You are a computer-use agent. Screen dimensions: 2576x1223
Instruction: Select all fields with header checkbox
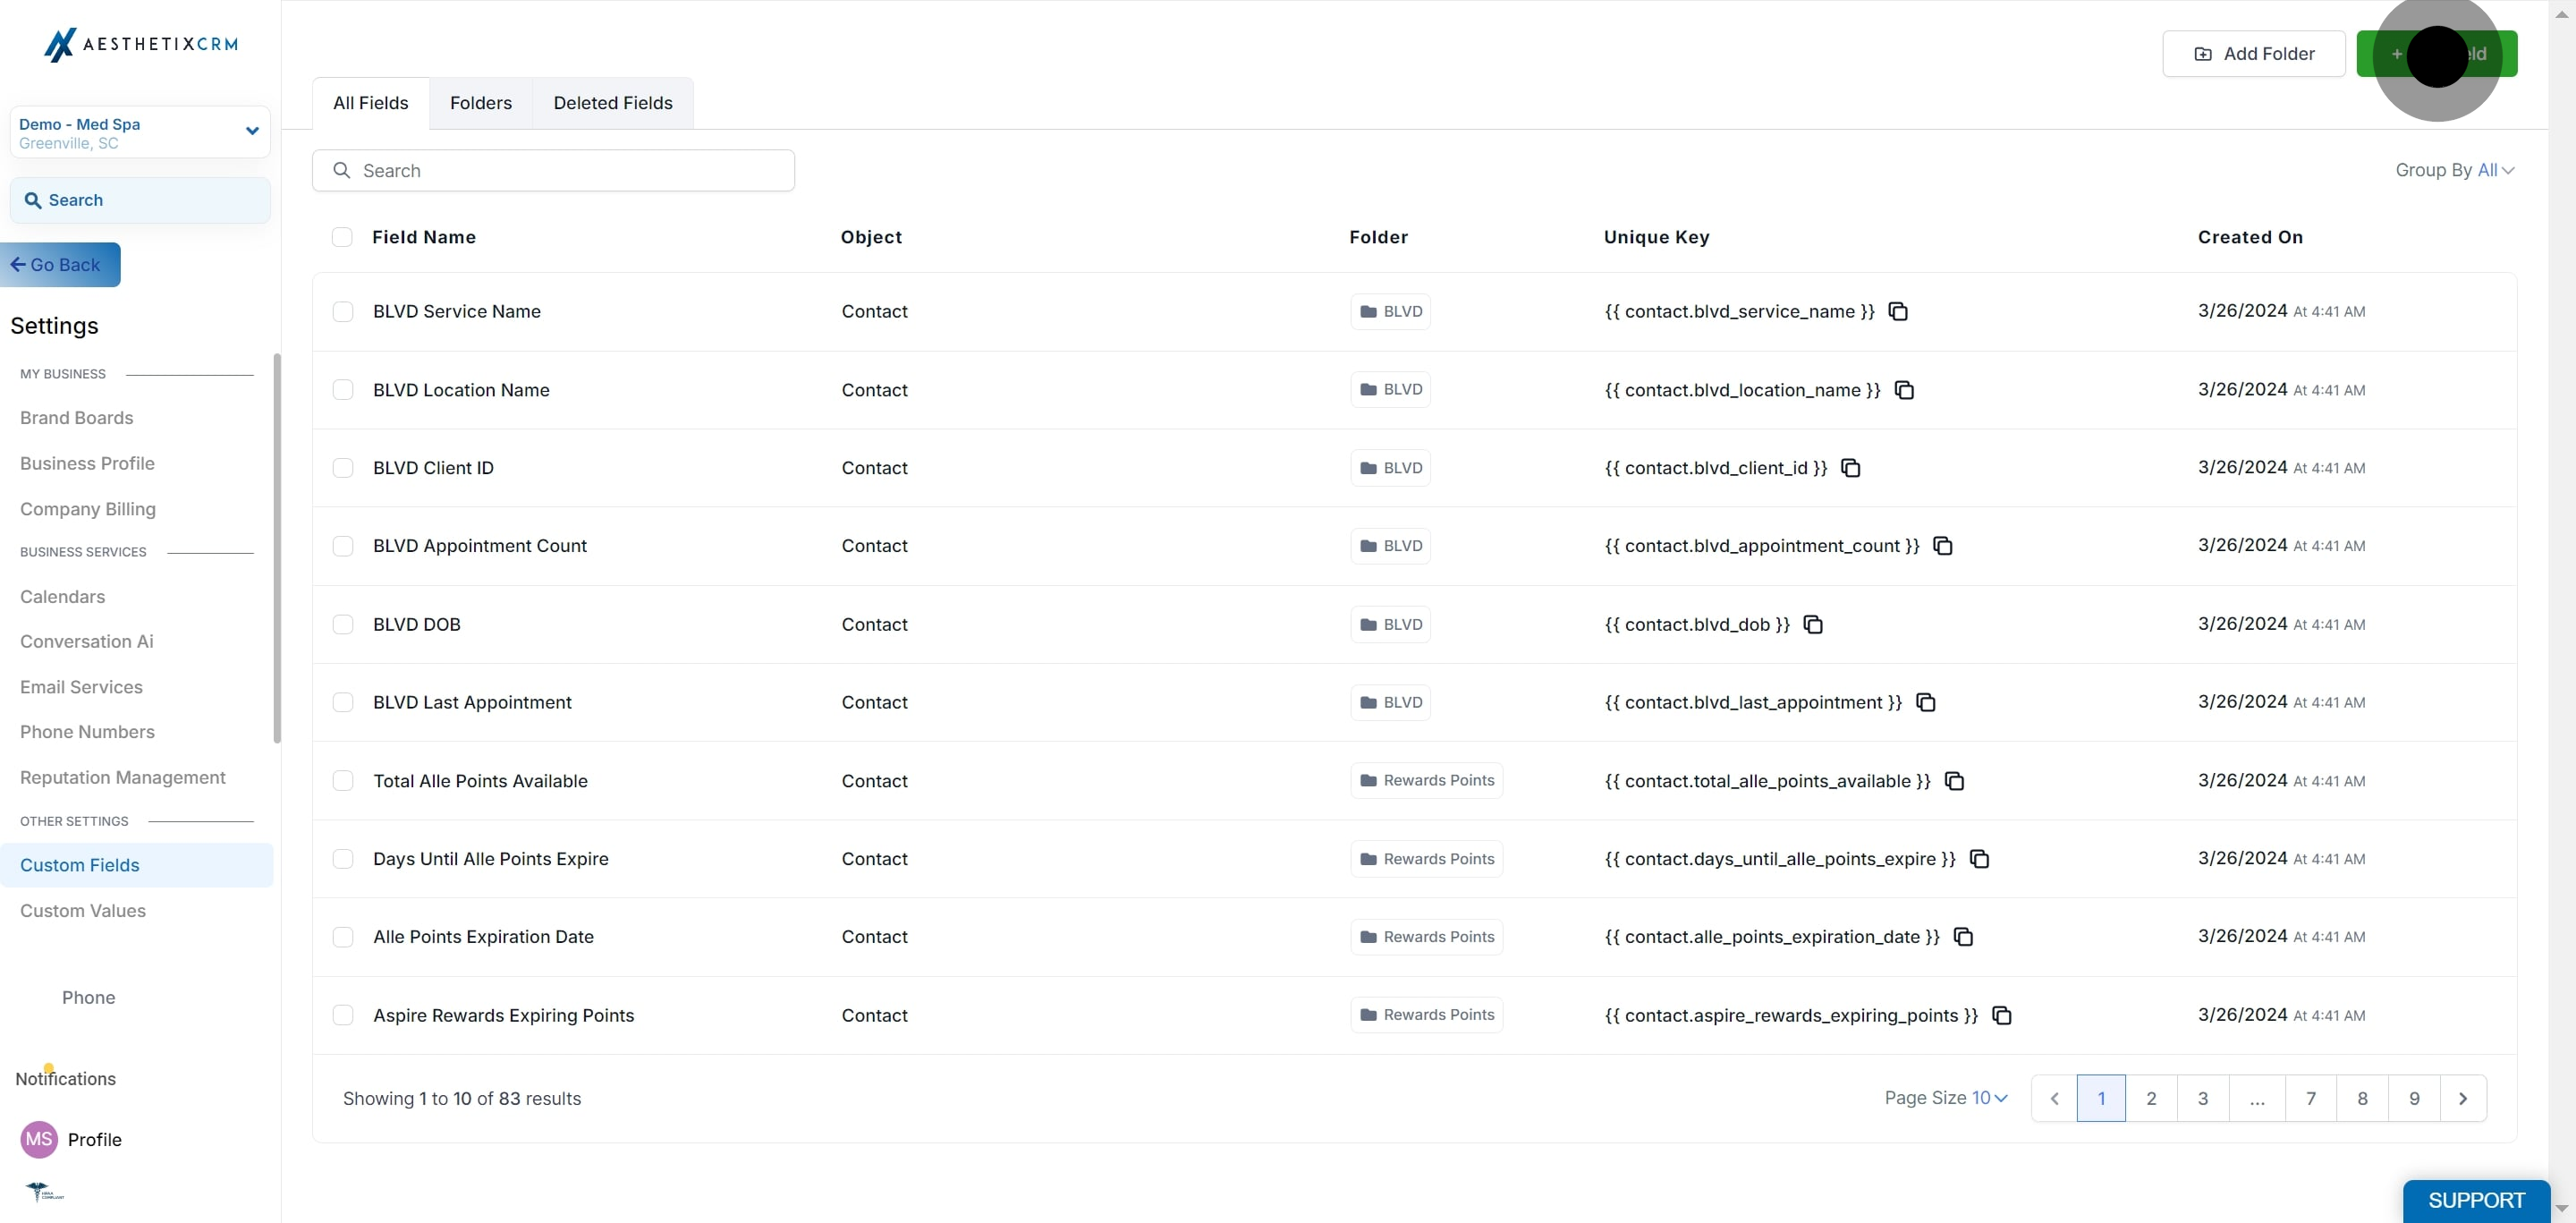[342, 237]
